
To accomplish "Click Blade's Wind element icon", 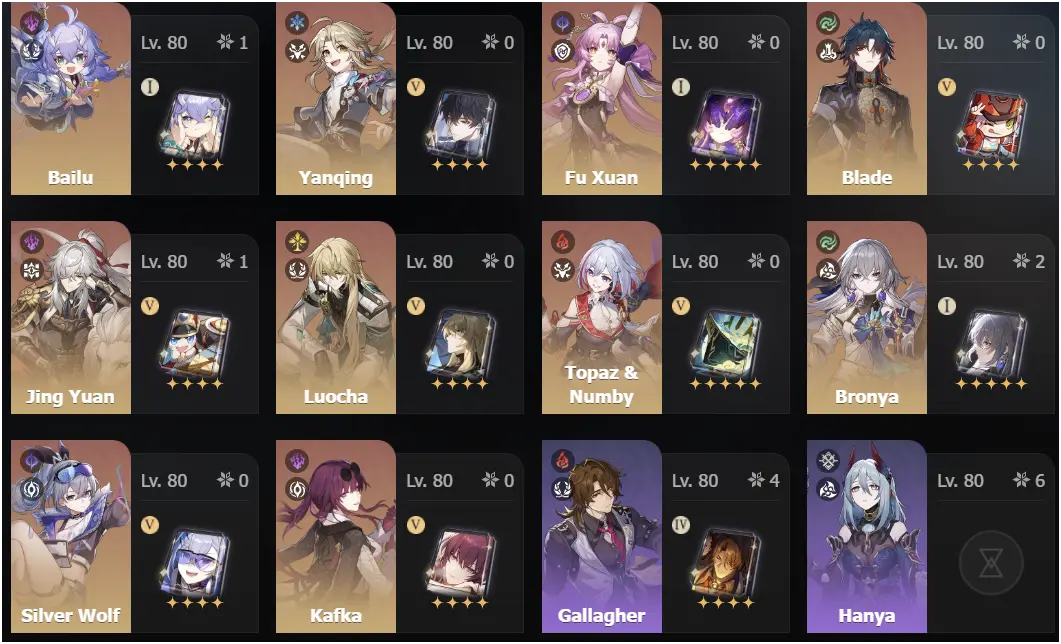I will [828, 23].
